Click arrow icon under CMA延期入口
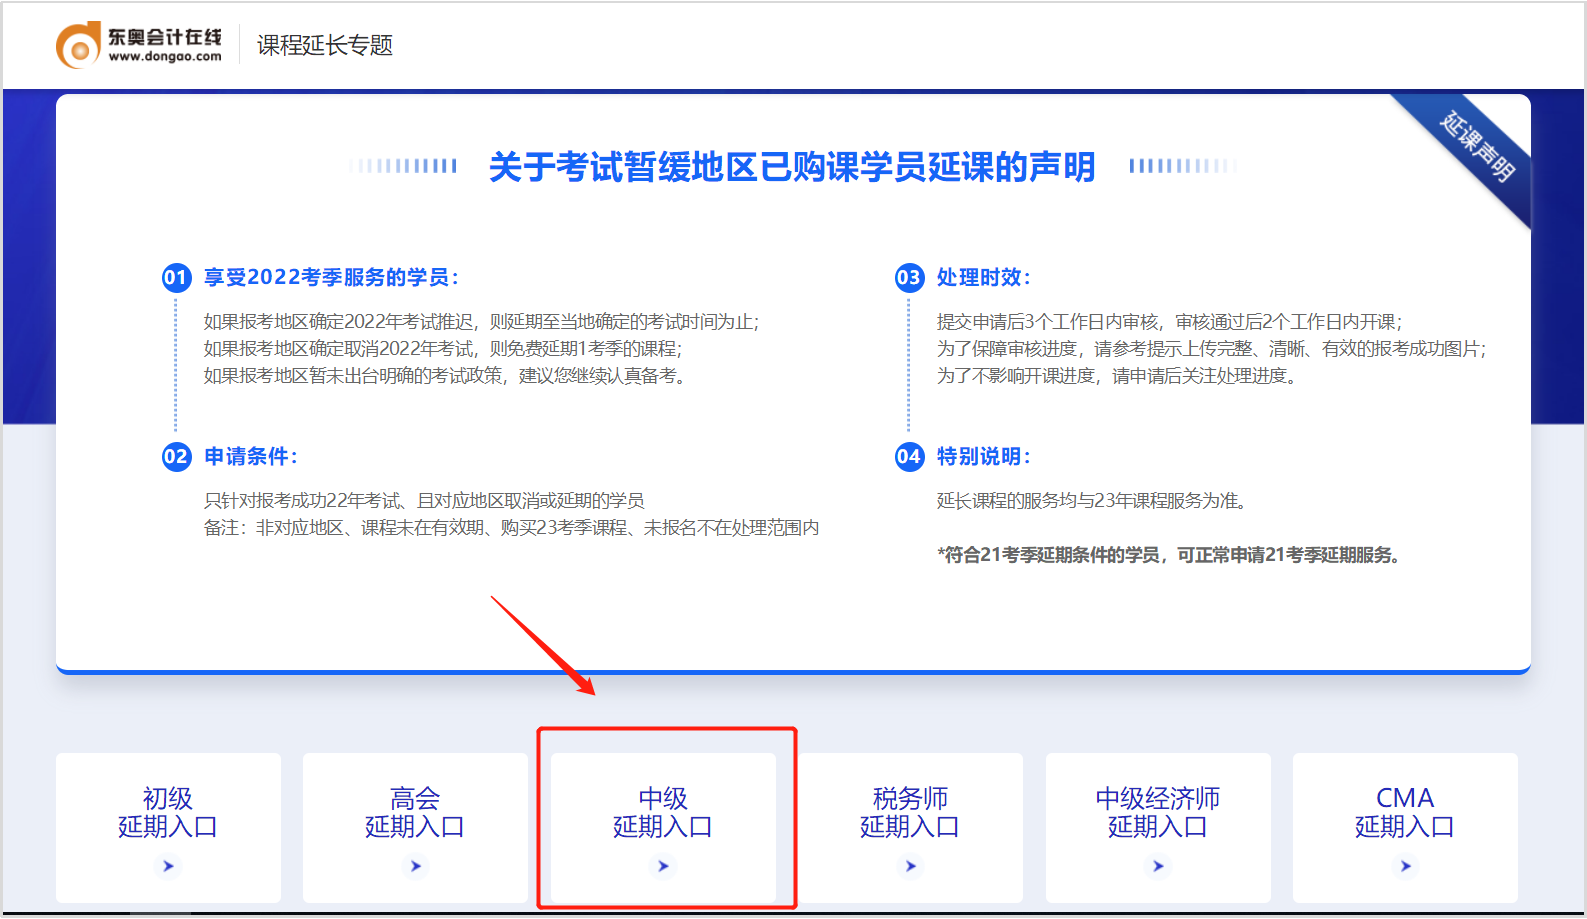 coord(1405,866)
